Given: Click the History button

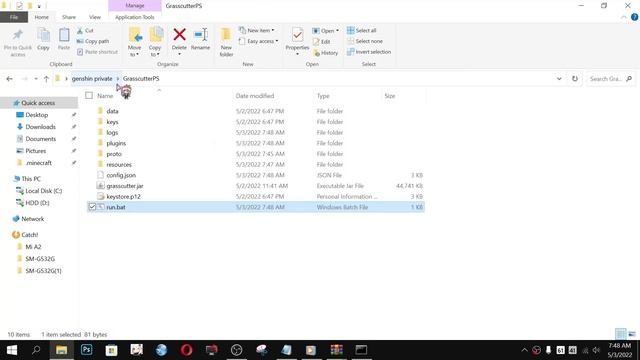Looking at the screenshot, I should pos(325,53).
